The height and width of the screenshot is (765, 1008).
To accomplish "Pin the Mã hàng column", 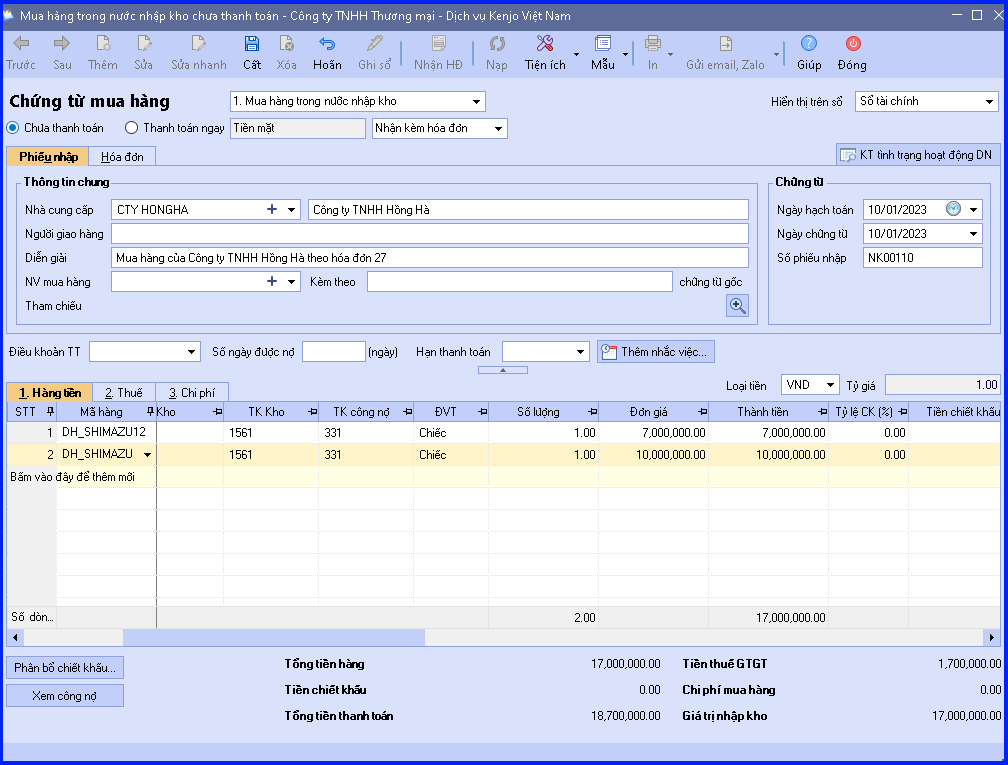I will pos(150,411).
